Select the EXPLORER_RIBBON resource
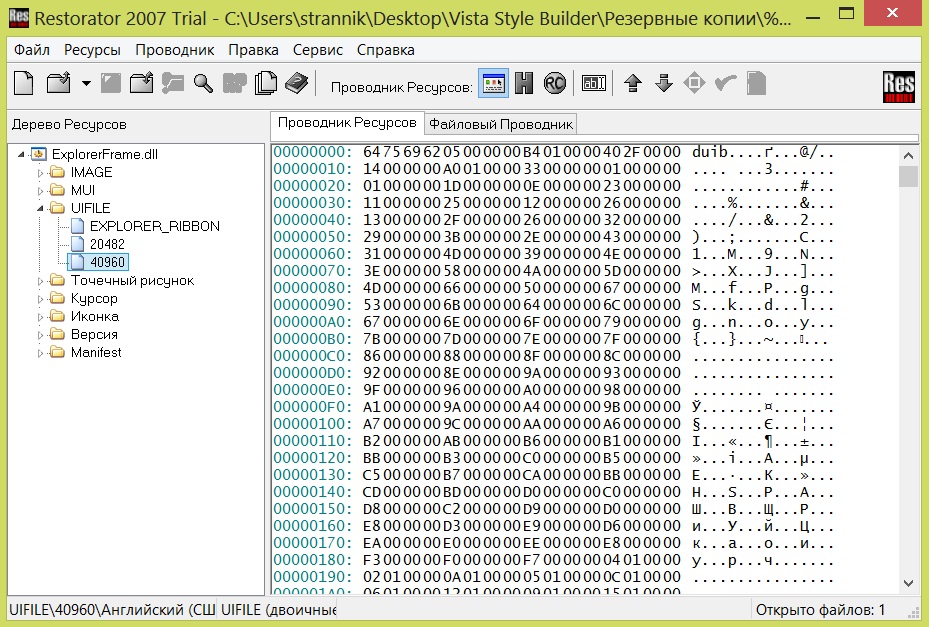 tap(154, 226)
